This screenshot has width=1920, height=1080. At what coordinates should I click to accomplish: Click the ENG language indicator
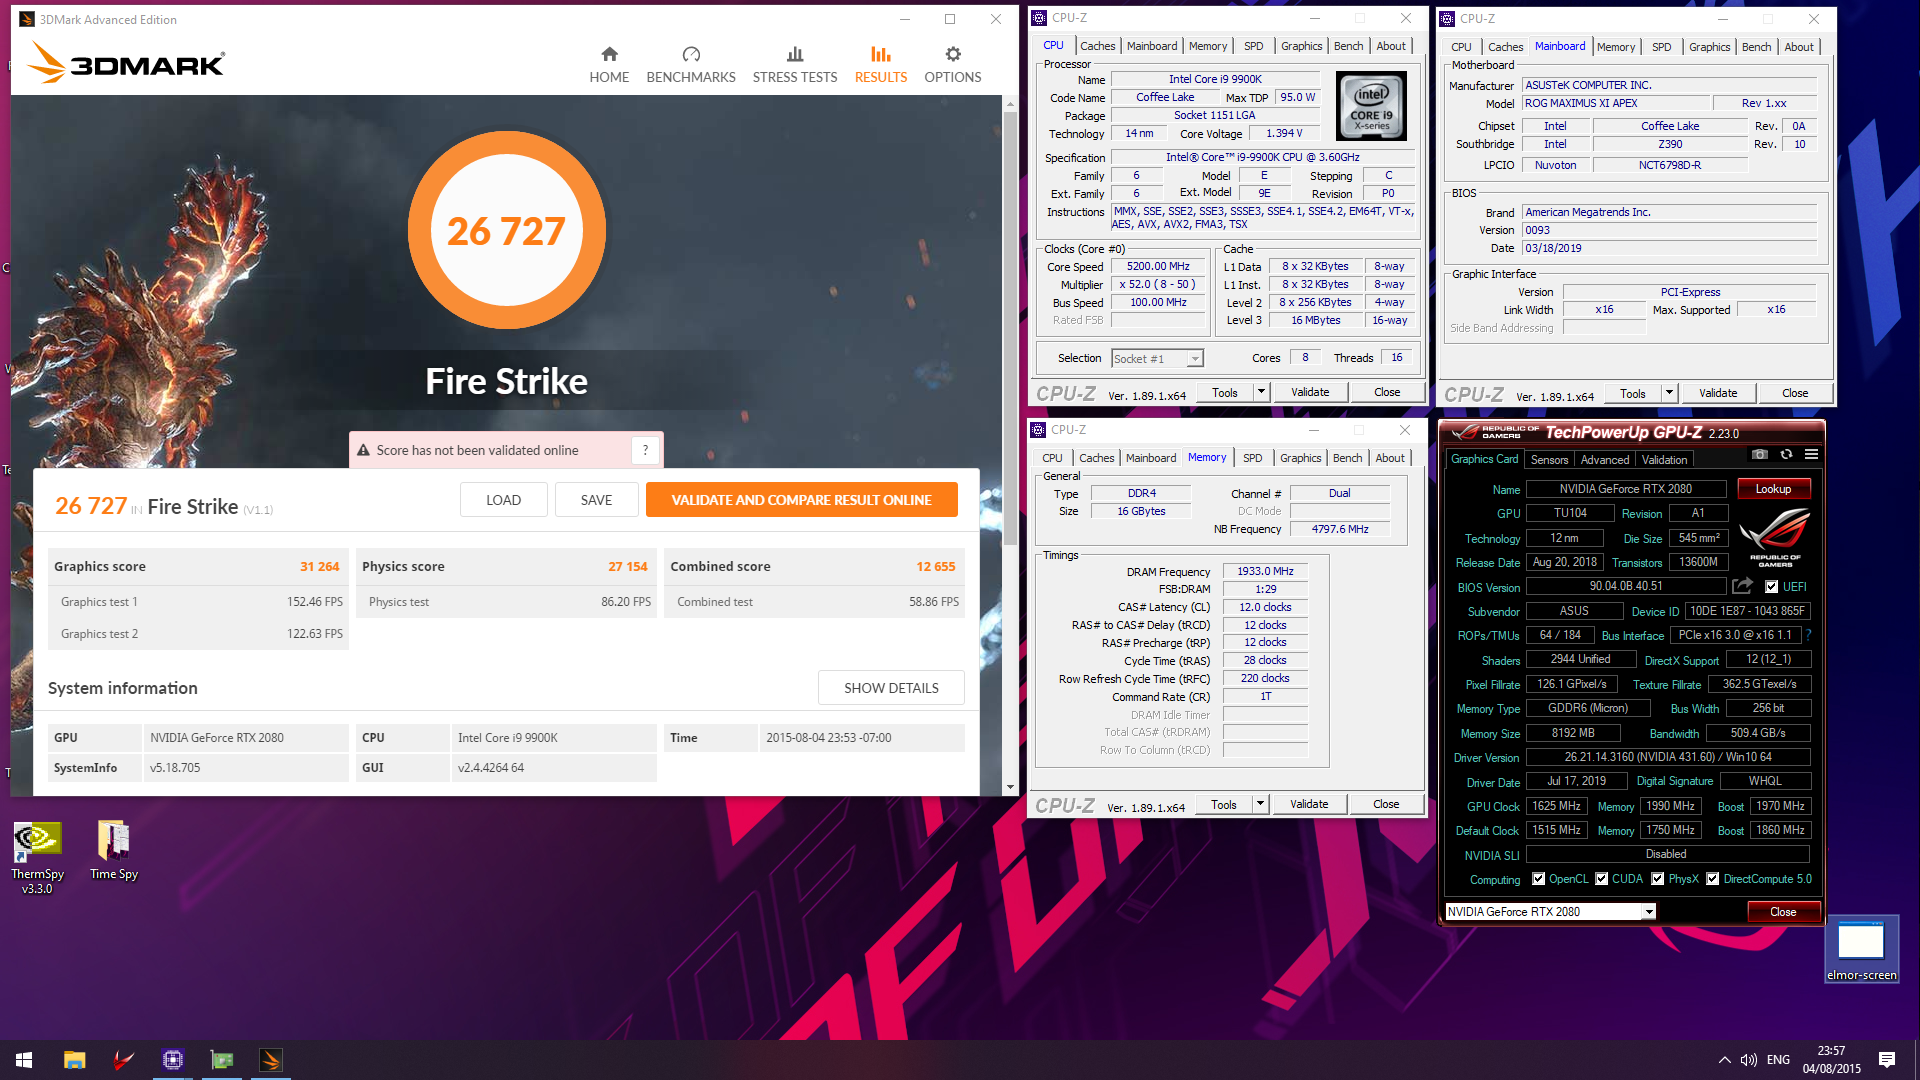tap(1778, 1060)
